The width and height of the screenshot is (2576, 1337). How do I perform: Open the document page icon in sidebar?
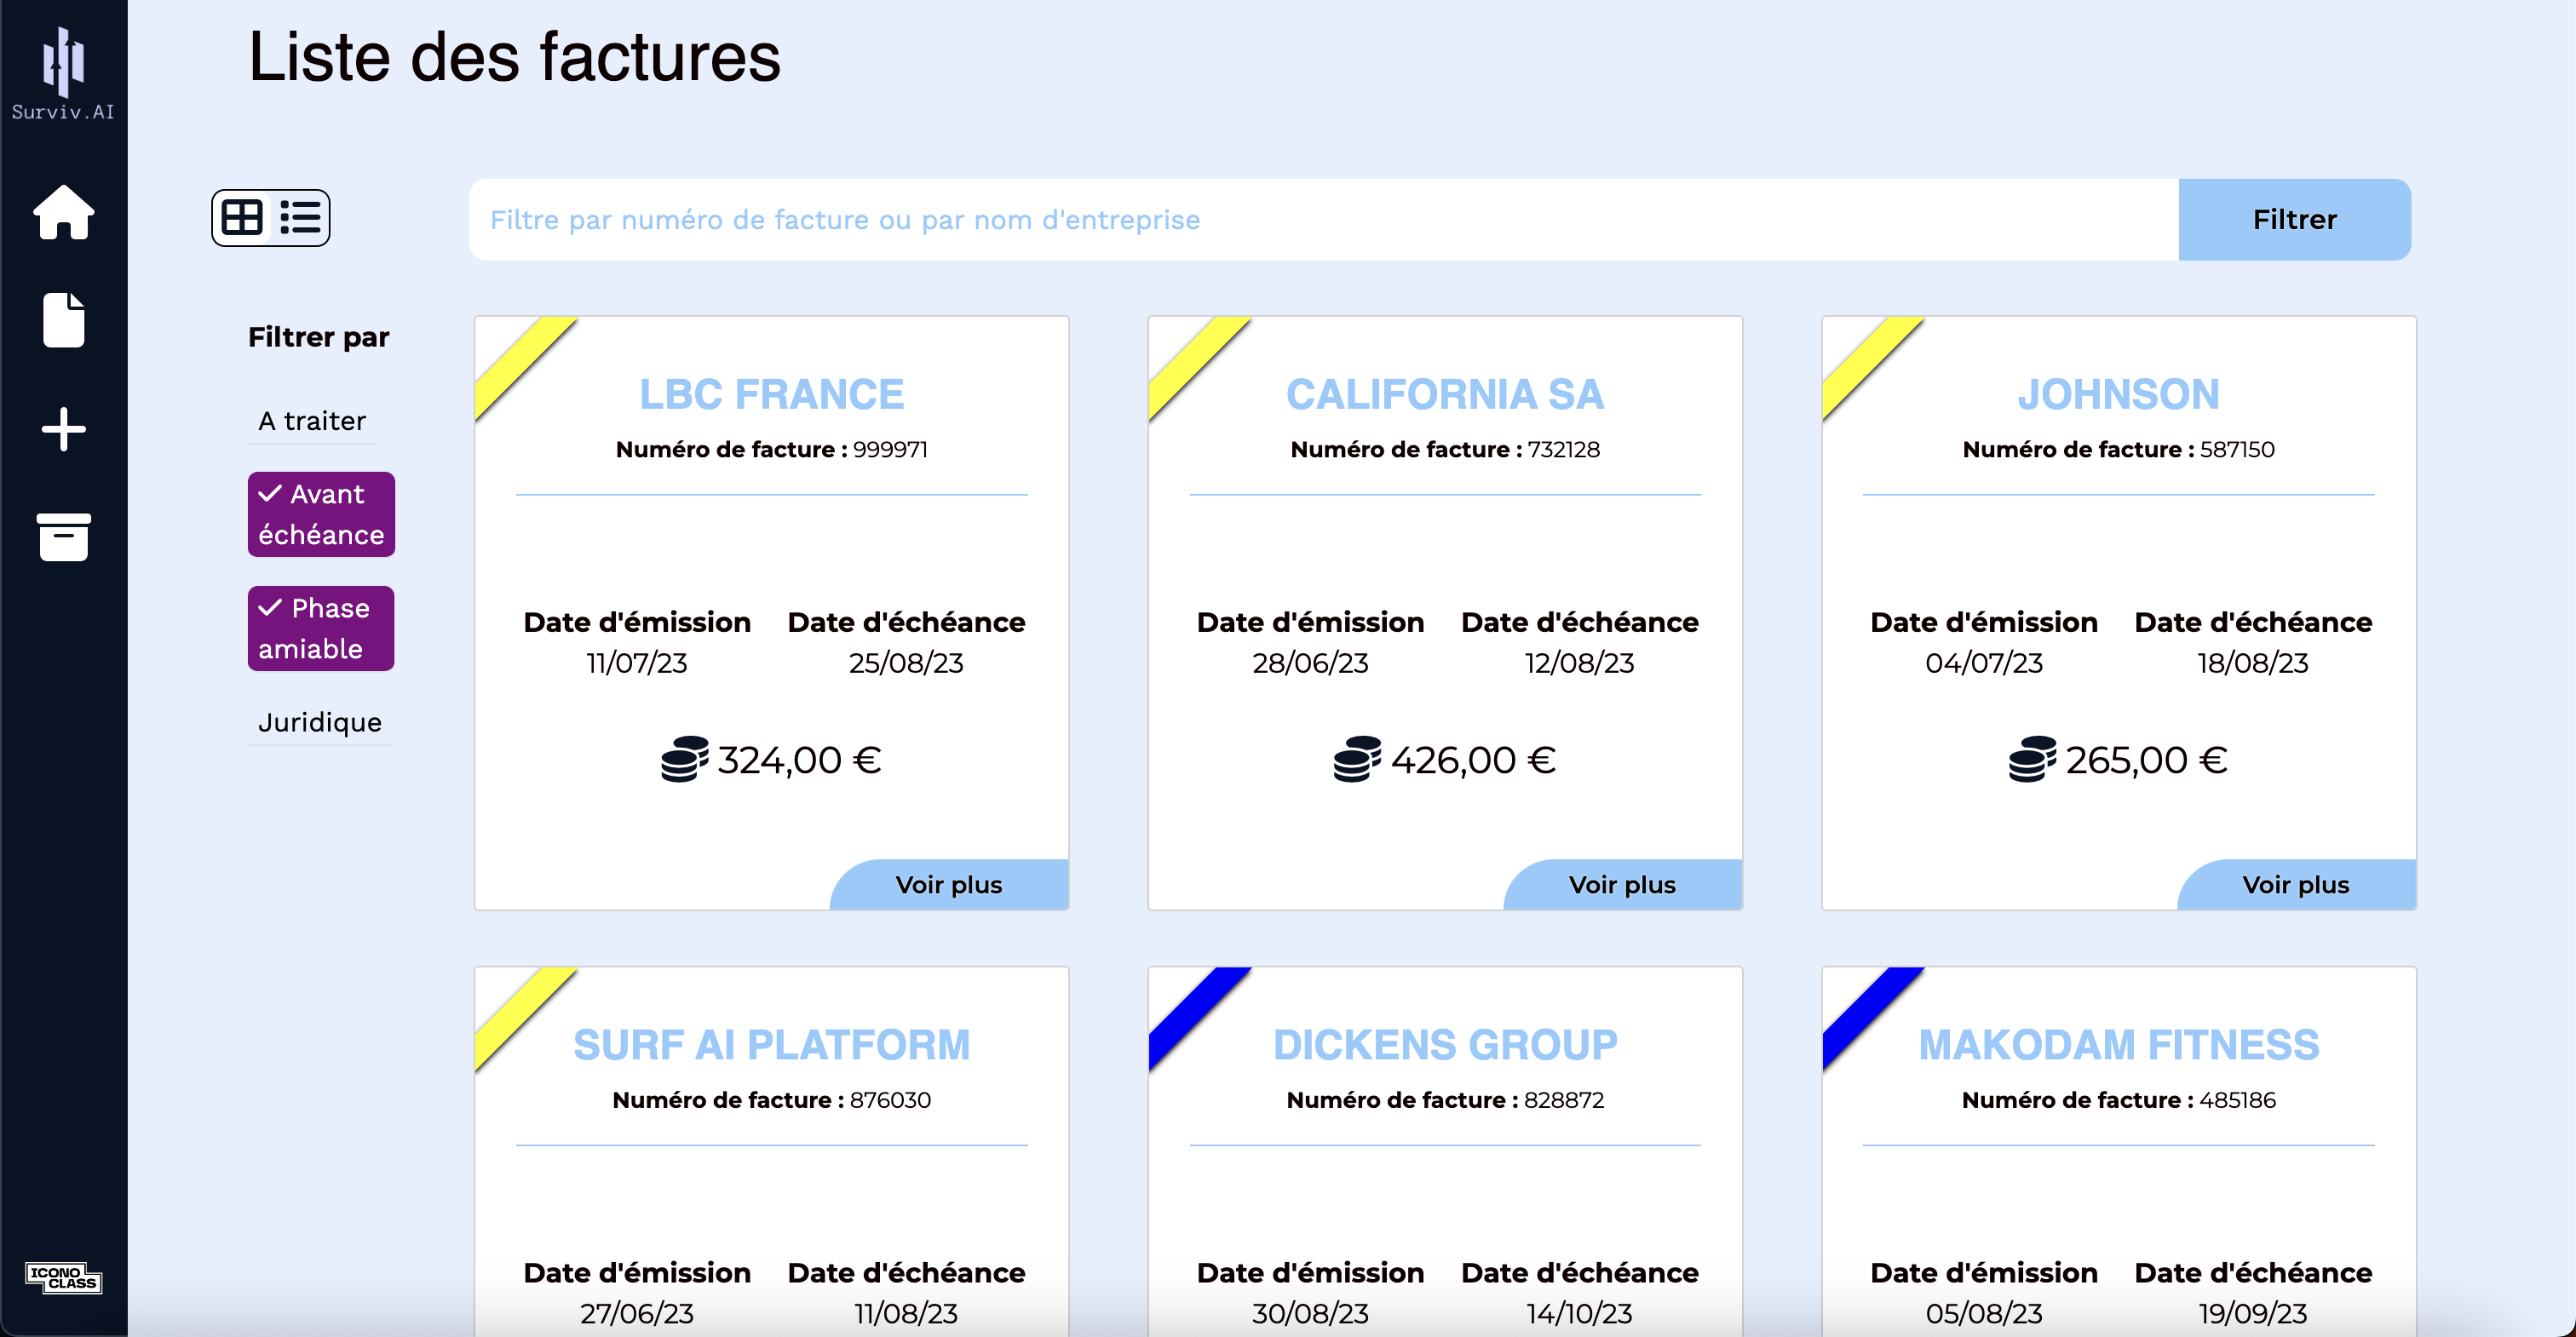coord(64,320)
